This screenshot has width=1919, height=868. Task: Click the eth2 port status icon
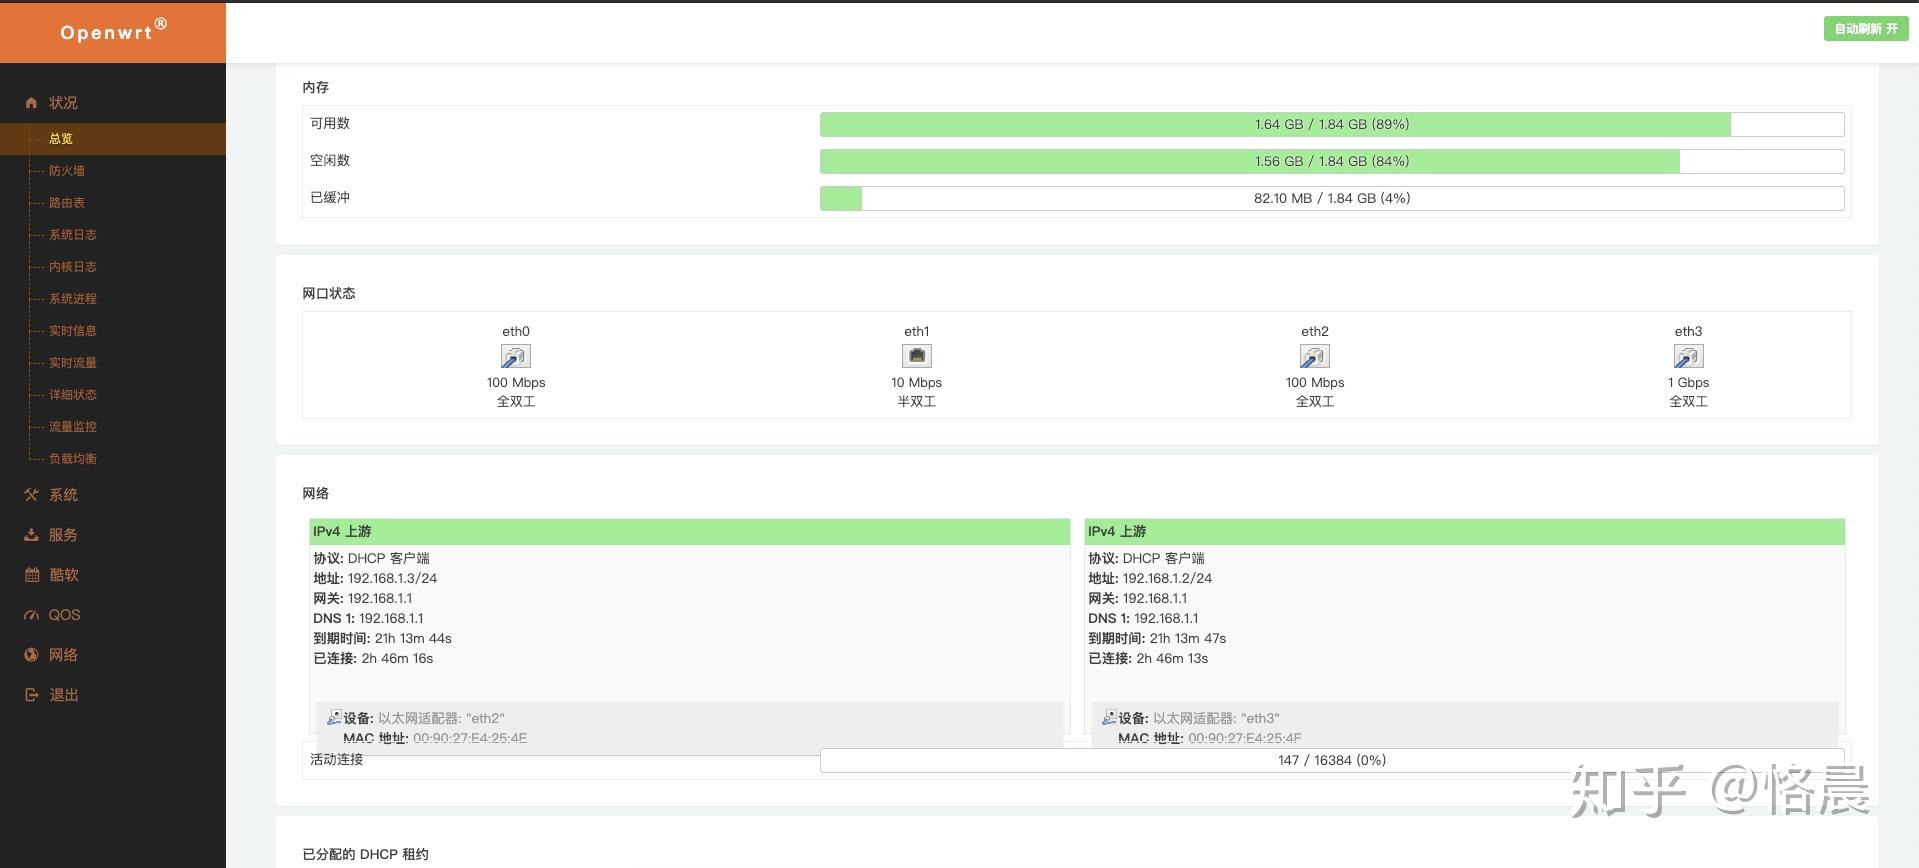tap(1315, 356)
